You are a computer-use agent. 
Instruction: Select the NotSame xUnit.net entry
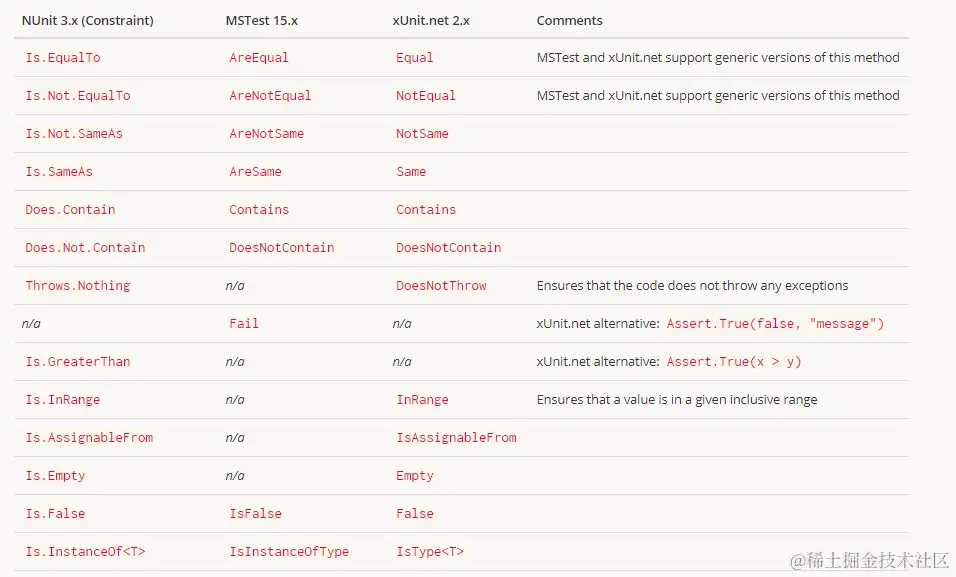[x=422, y=134]
